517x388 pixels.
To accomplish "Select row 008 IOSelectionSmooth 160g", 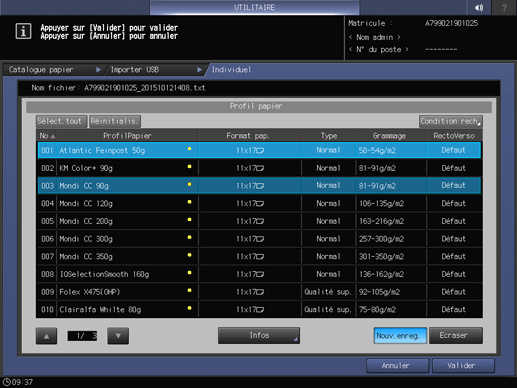I will point(259,274).
